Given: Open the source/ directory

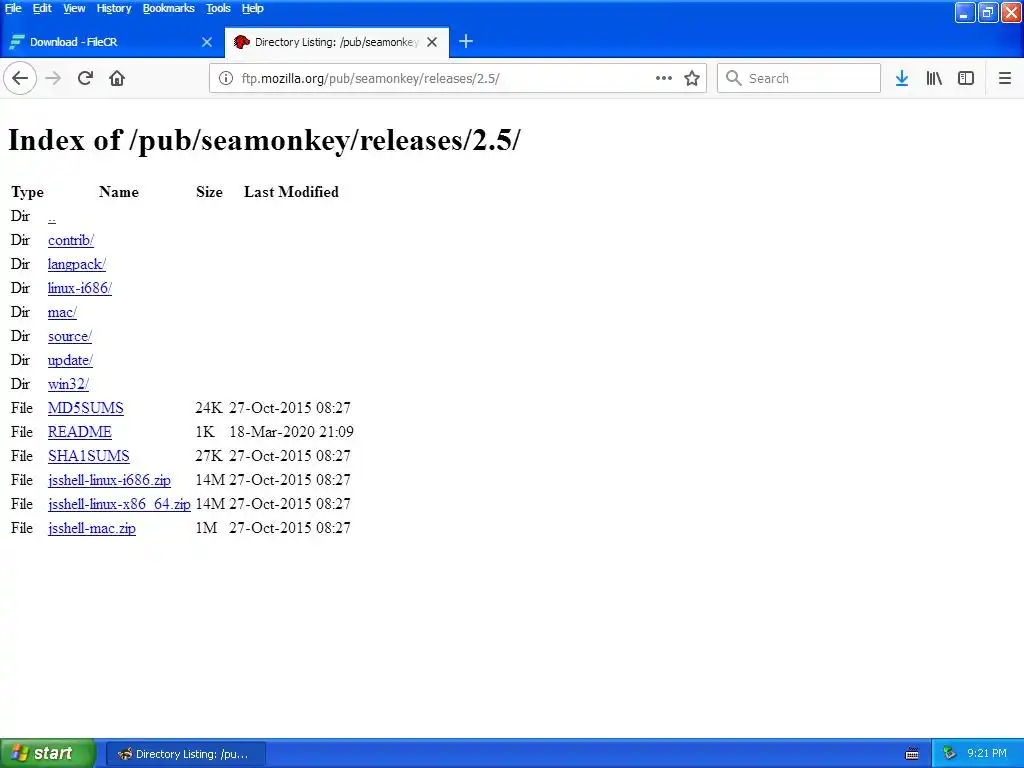Looking at the screenshot, I should coord(70,336).
